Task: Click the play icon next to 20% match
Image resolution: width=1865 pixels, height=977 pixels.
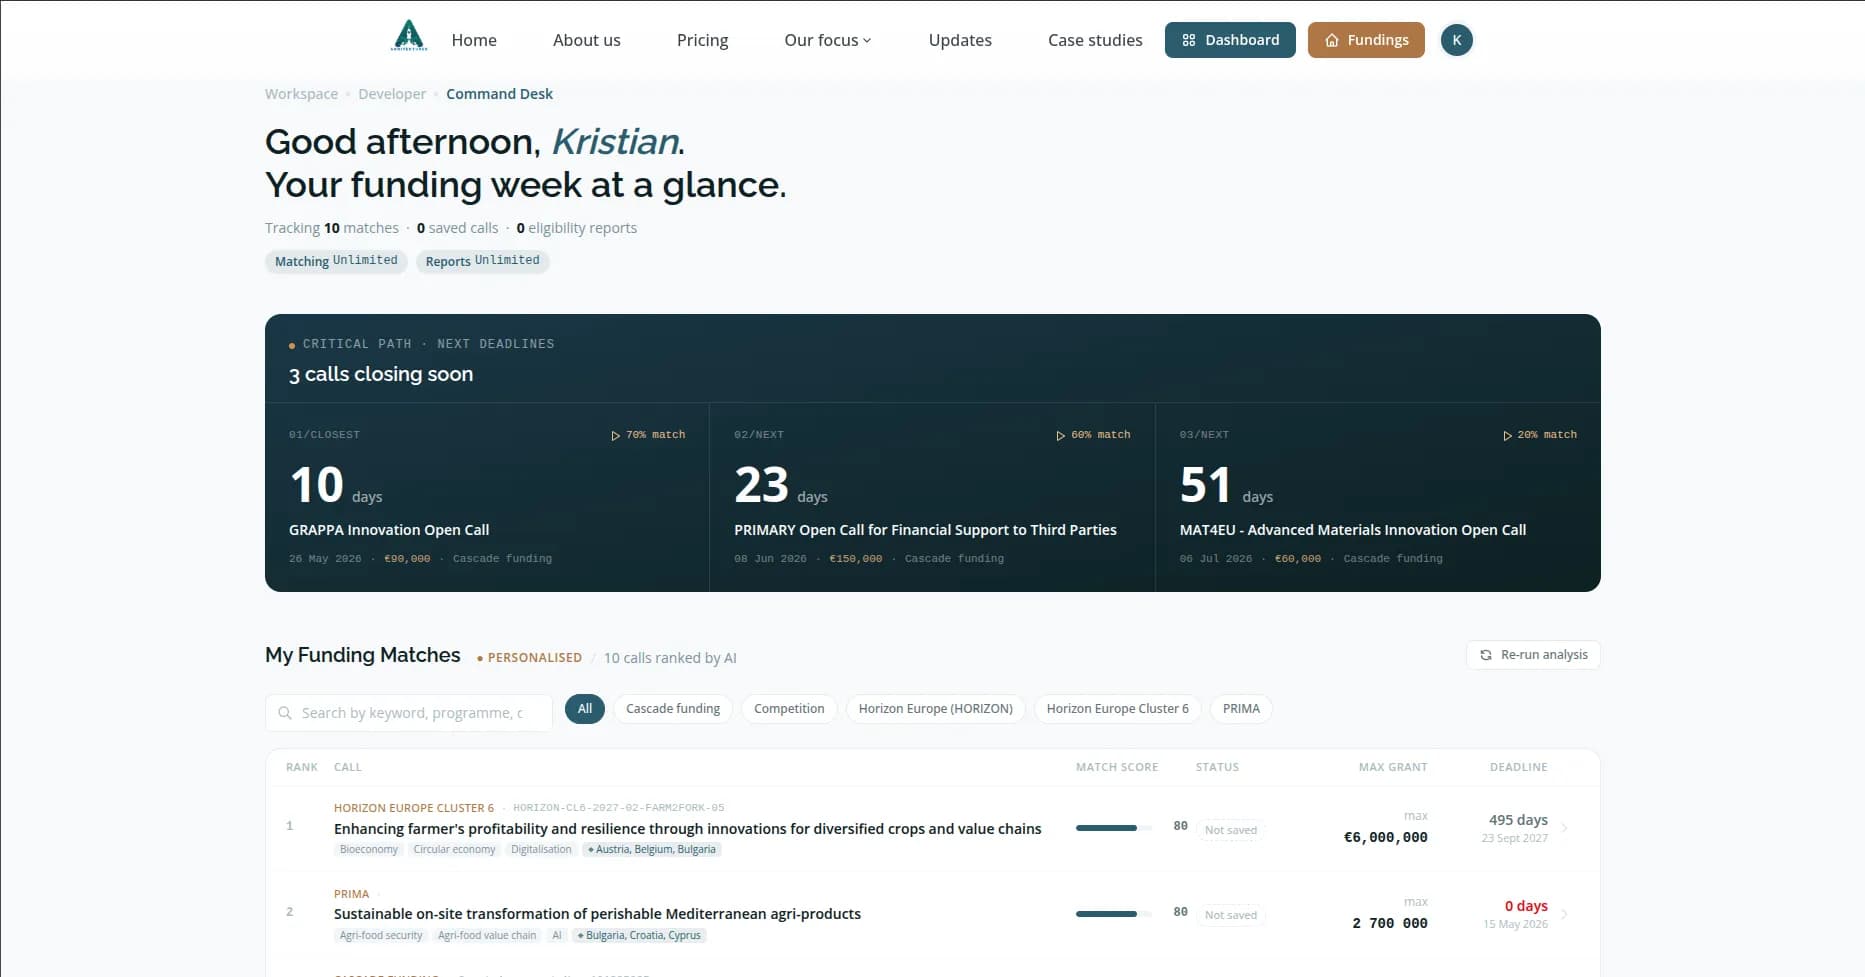Action: click(x=1507, y=435)
